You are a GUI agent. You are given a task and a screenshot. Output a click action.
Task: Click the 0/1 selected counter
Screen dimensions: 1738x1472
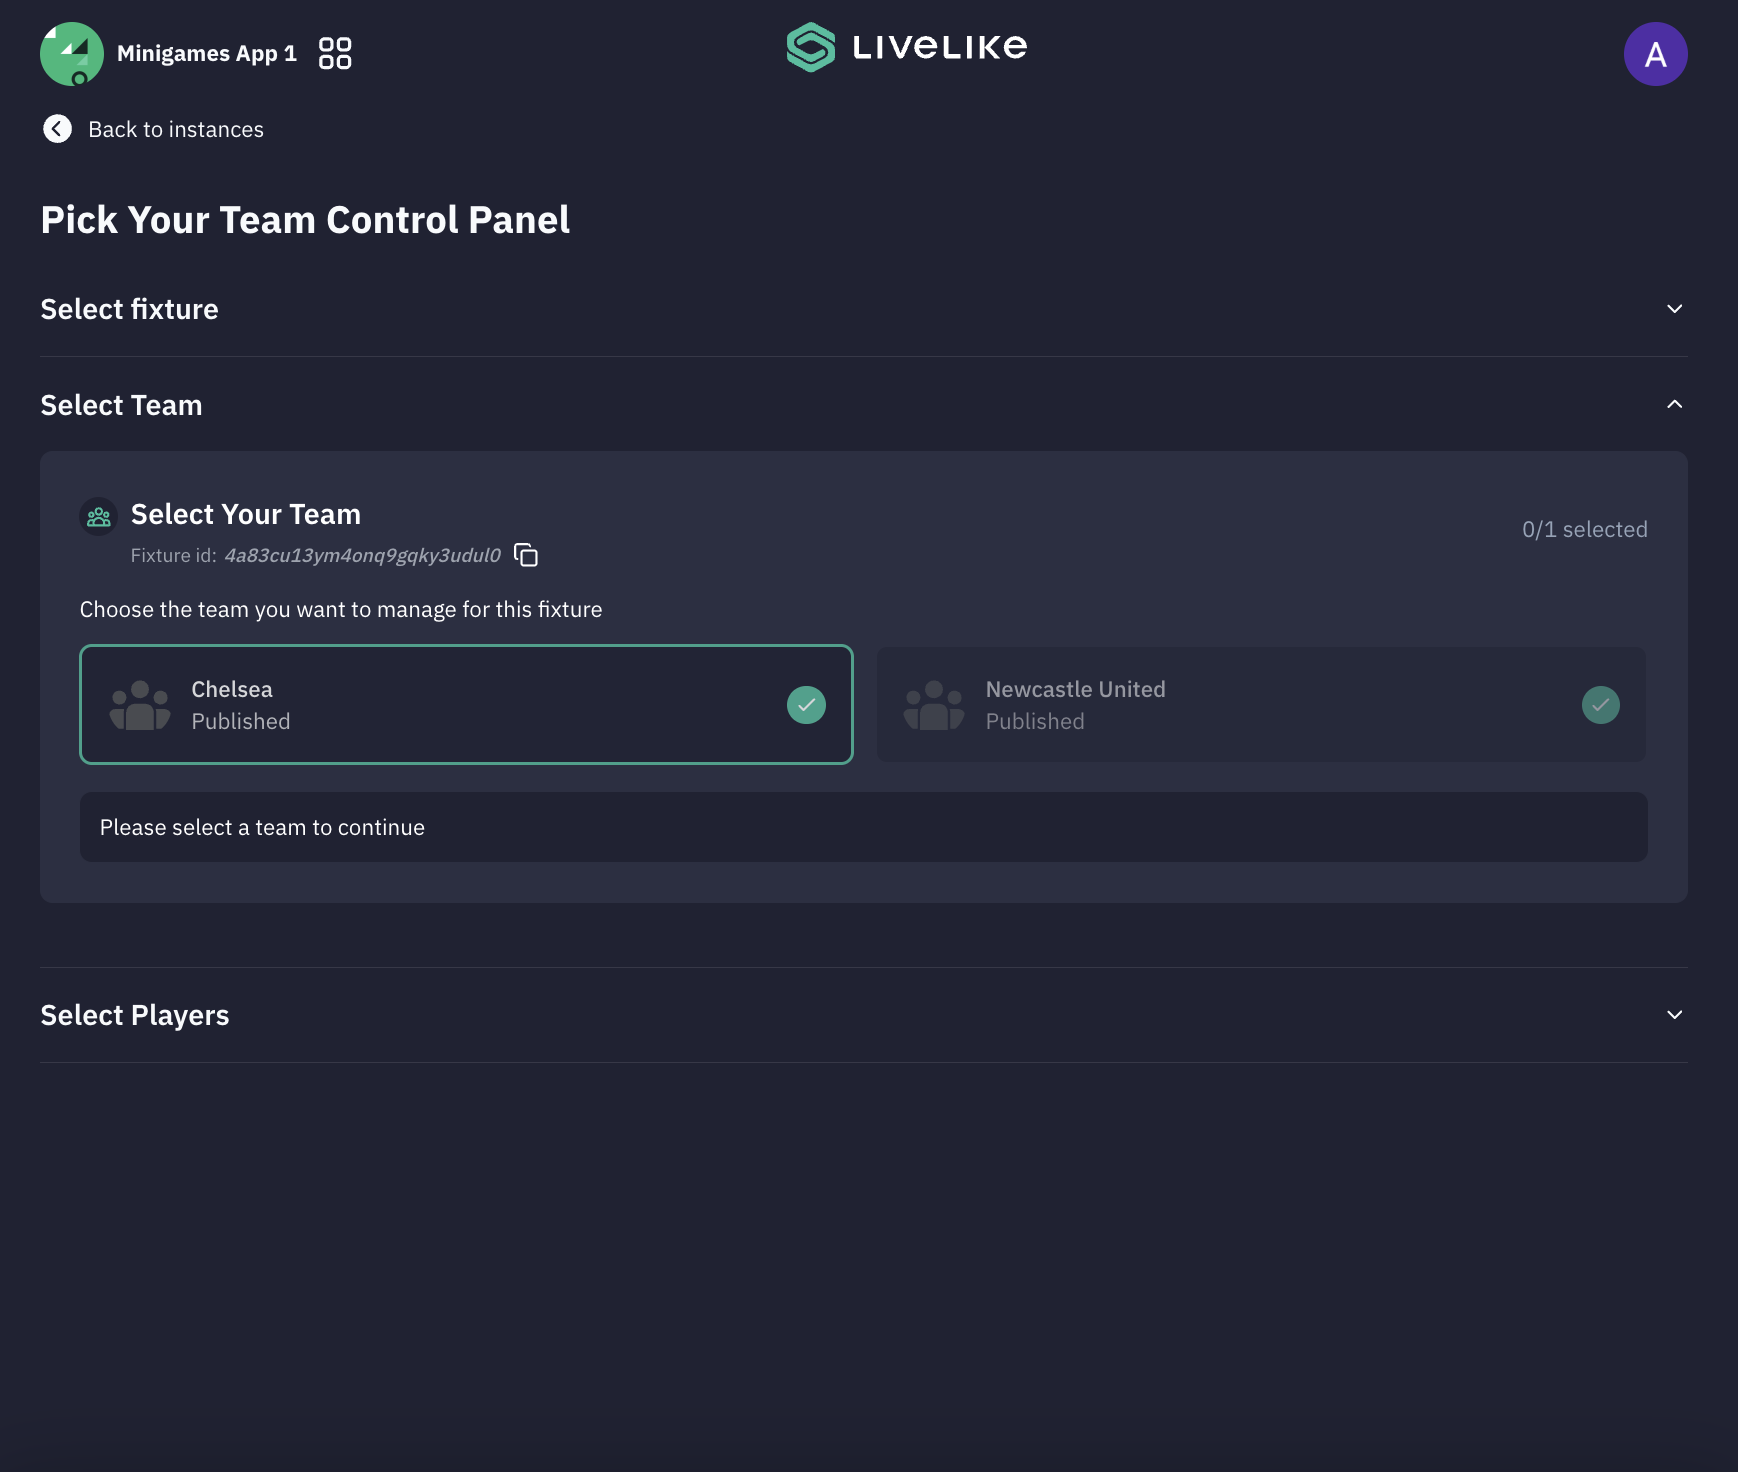coord(1584,530)
